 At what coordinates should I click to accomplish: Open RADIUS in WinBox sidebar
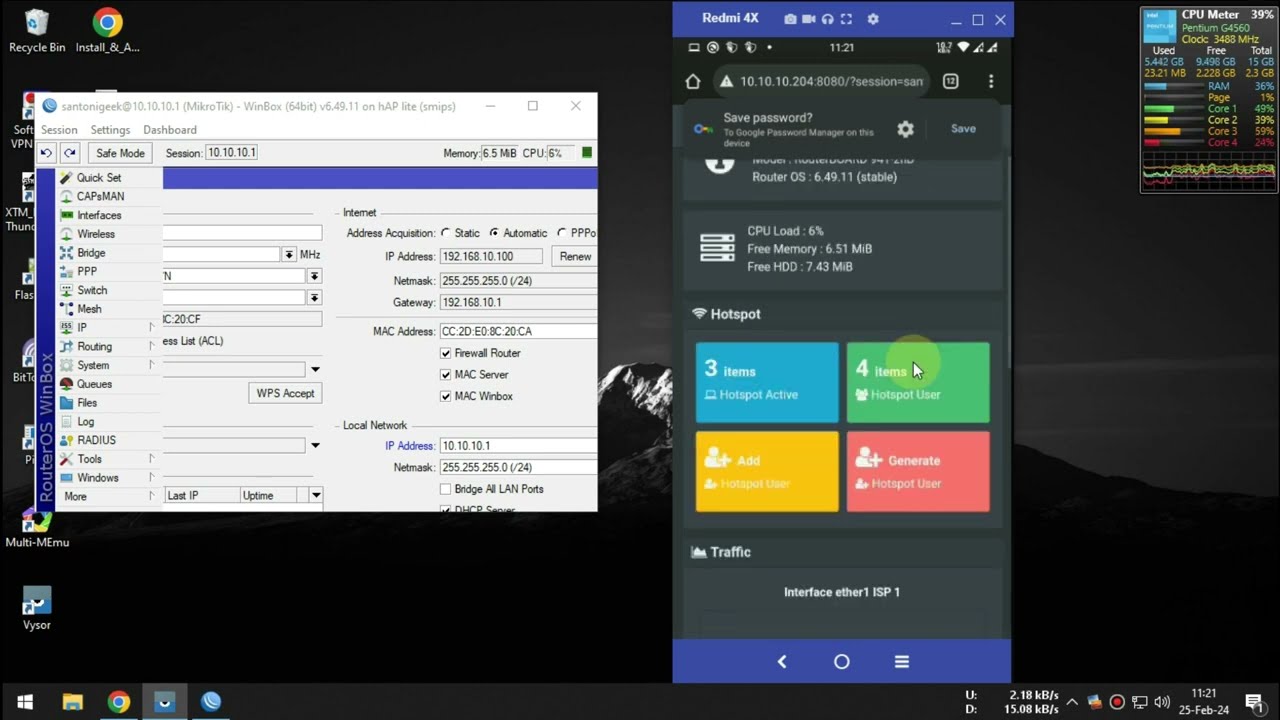tap(96, 440)
